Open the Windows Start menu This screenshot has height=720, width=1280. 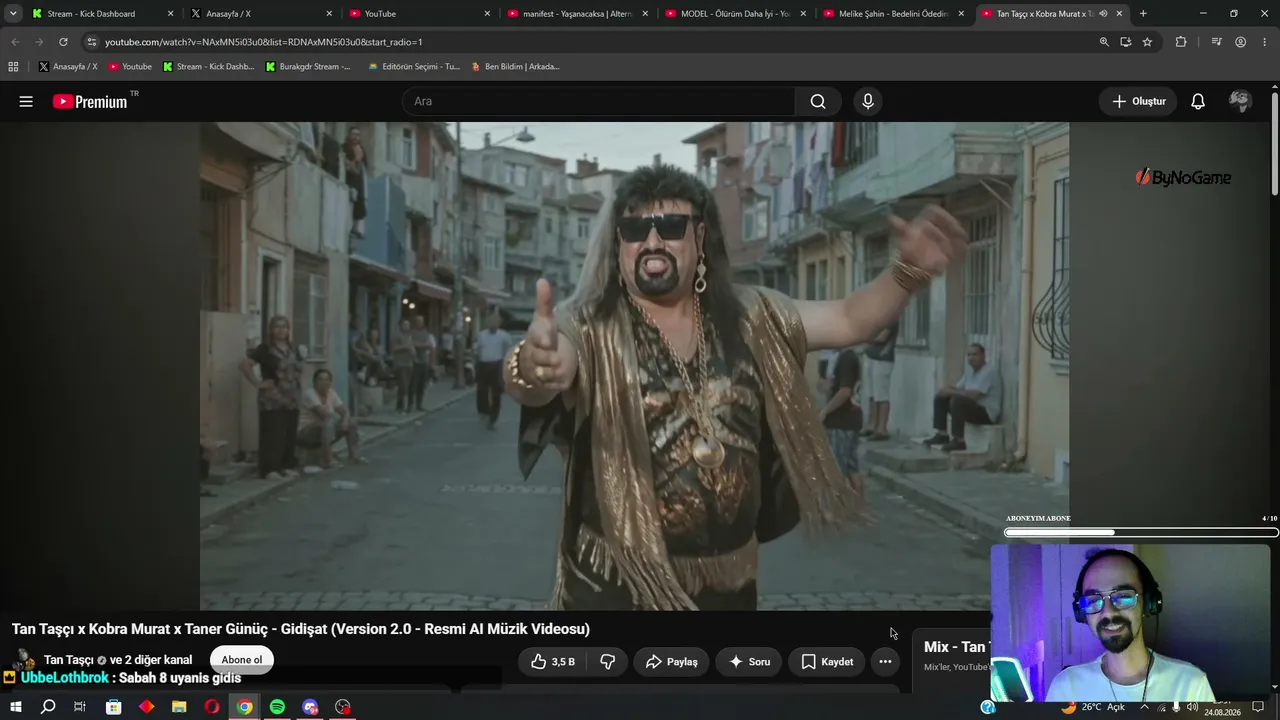15,707
